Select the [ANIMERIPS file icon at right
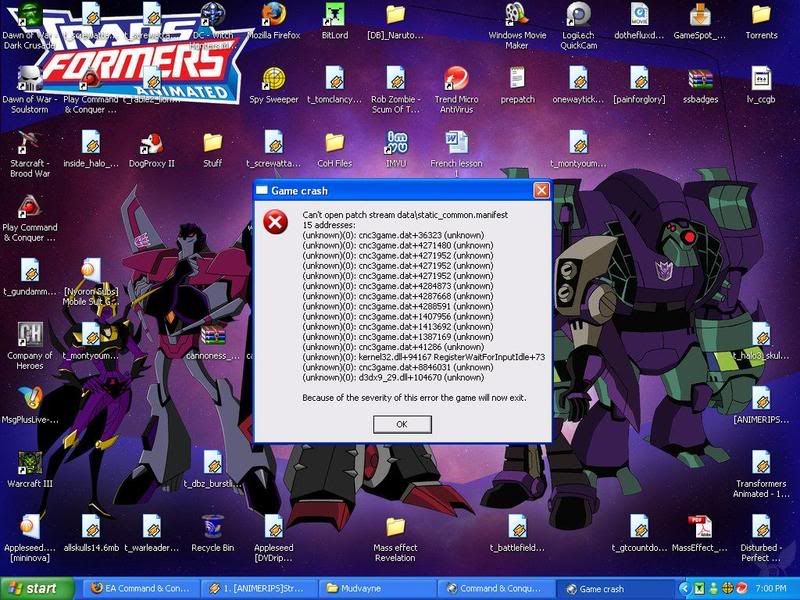Image resolution: width=800 pixels, height=600 pixels. (x=761, y=399)
